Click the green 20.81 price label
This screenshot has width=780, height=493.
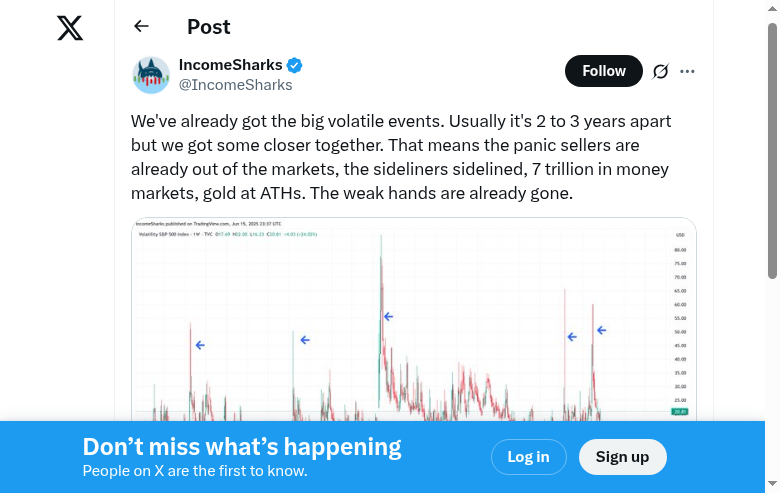pyautogui.click(x=679, y=411)
